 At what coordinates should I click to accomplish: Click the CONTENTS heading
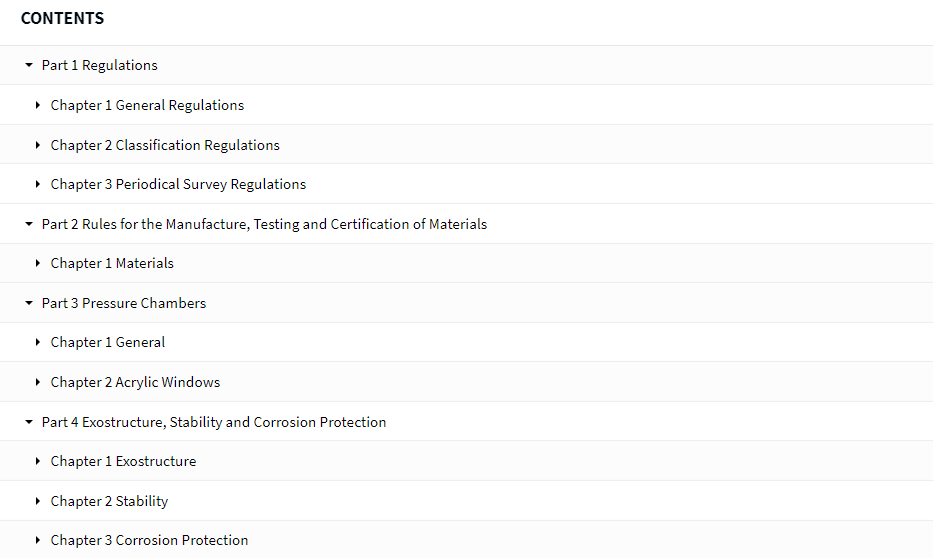tap(62, 18)
